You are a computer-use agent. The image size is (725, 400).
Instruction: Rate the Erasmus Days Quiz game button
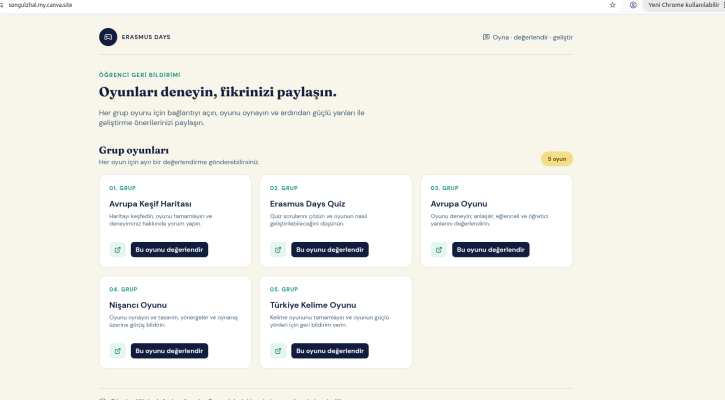pyautogui.click(x=330, y=250)
